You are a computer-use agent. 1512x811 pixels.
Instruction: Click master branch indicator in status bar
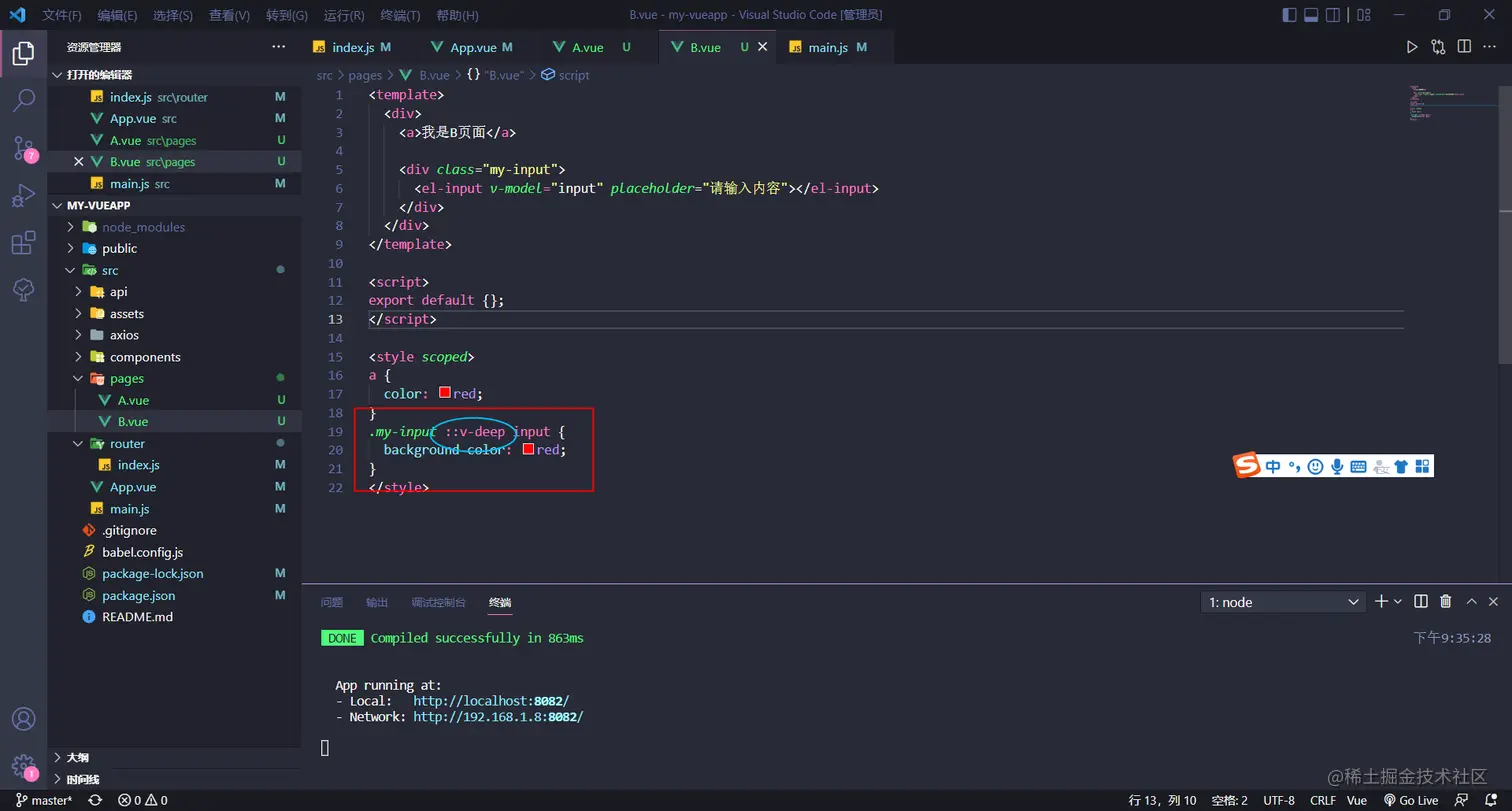click(x=44, y=800)
